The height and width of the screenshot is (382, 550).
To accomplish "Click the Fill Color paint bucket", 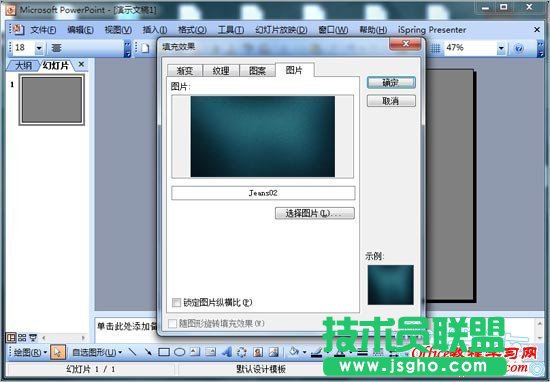I will click(x=294, y=351).
